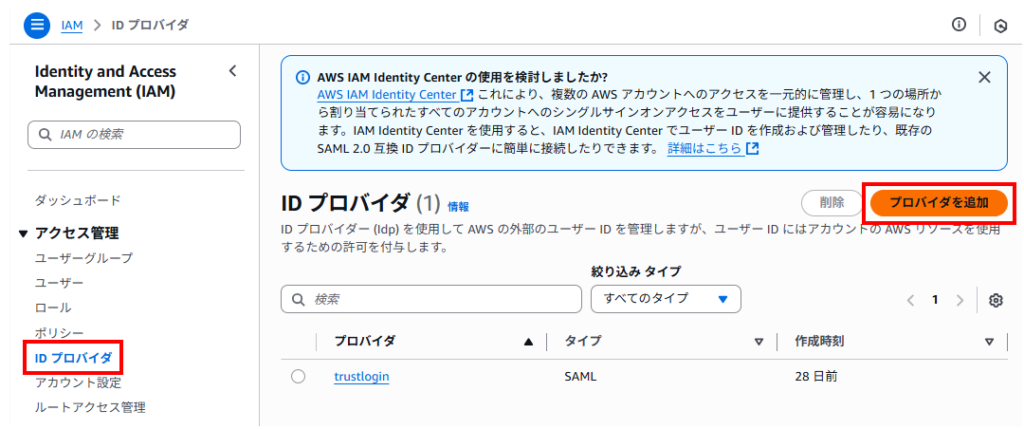Screen dimensions: 1024x429
Task: Collapse the アクセス管理 section
Action: tap(24, 234)
